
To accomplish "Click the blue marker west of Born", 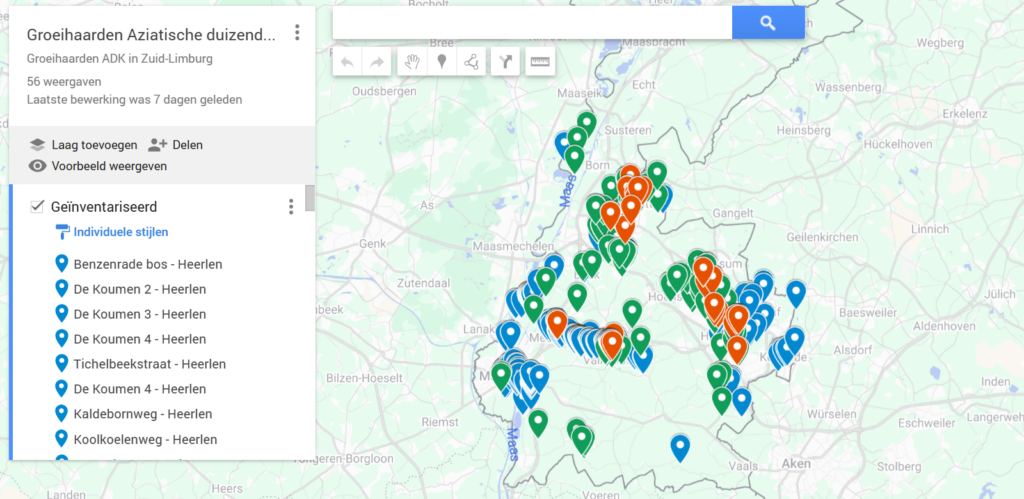I will (563, 144).
